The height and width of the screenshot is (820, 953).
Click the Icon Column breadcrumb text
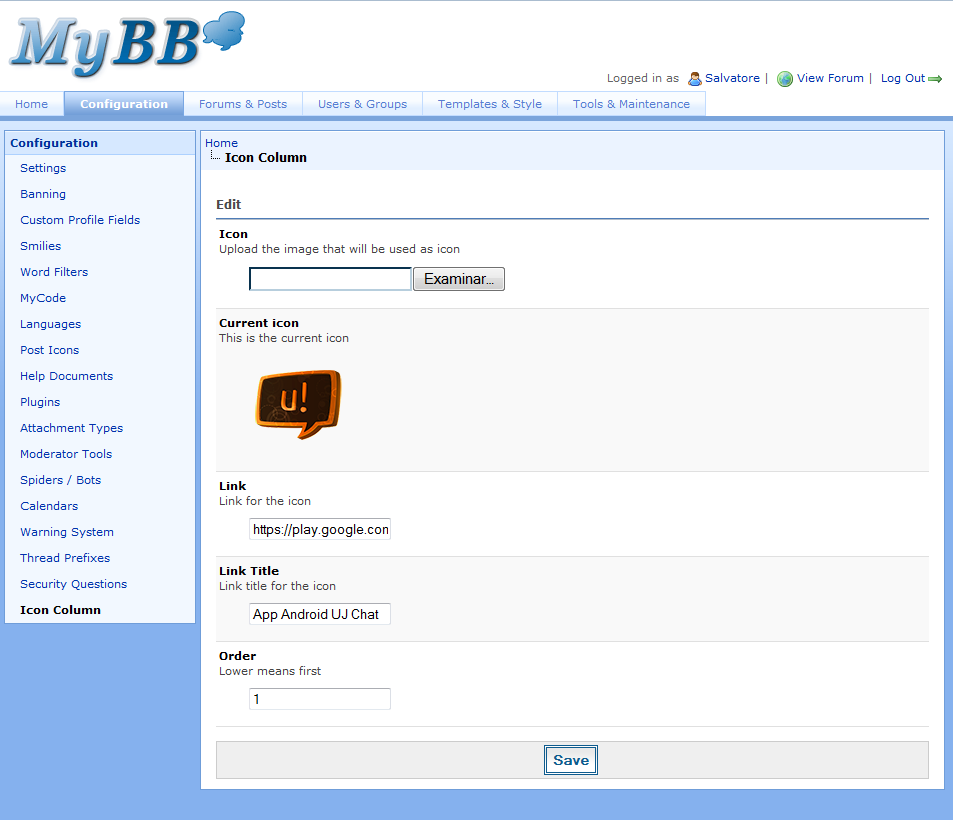266,157
